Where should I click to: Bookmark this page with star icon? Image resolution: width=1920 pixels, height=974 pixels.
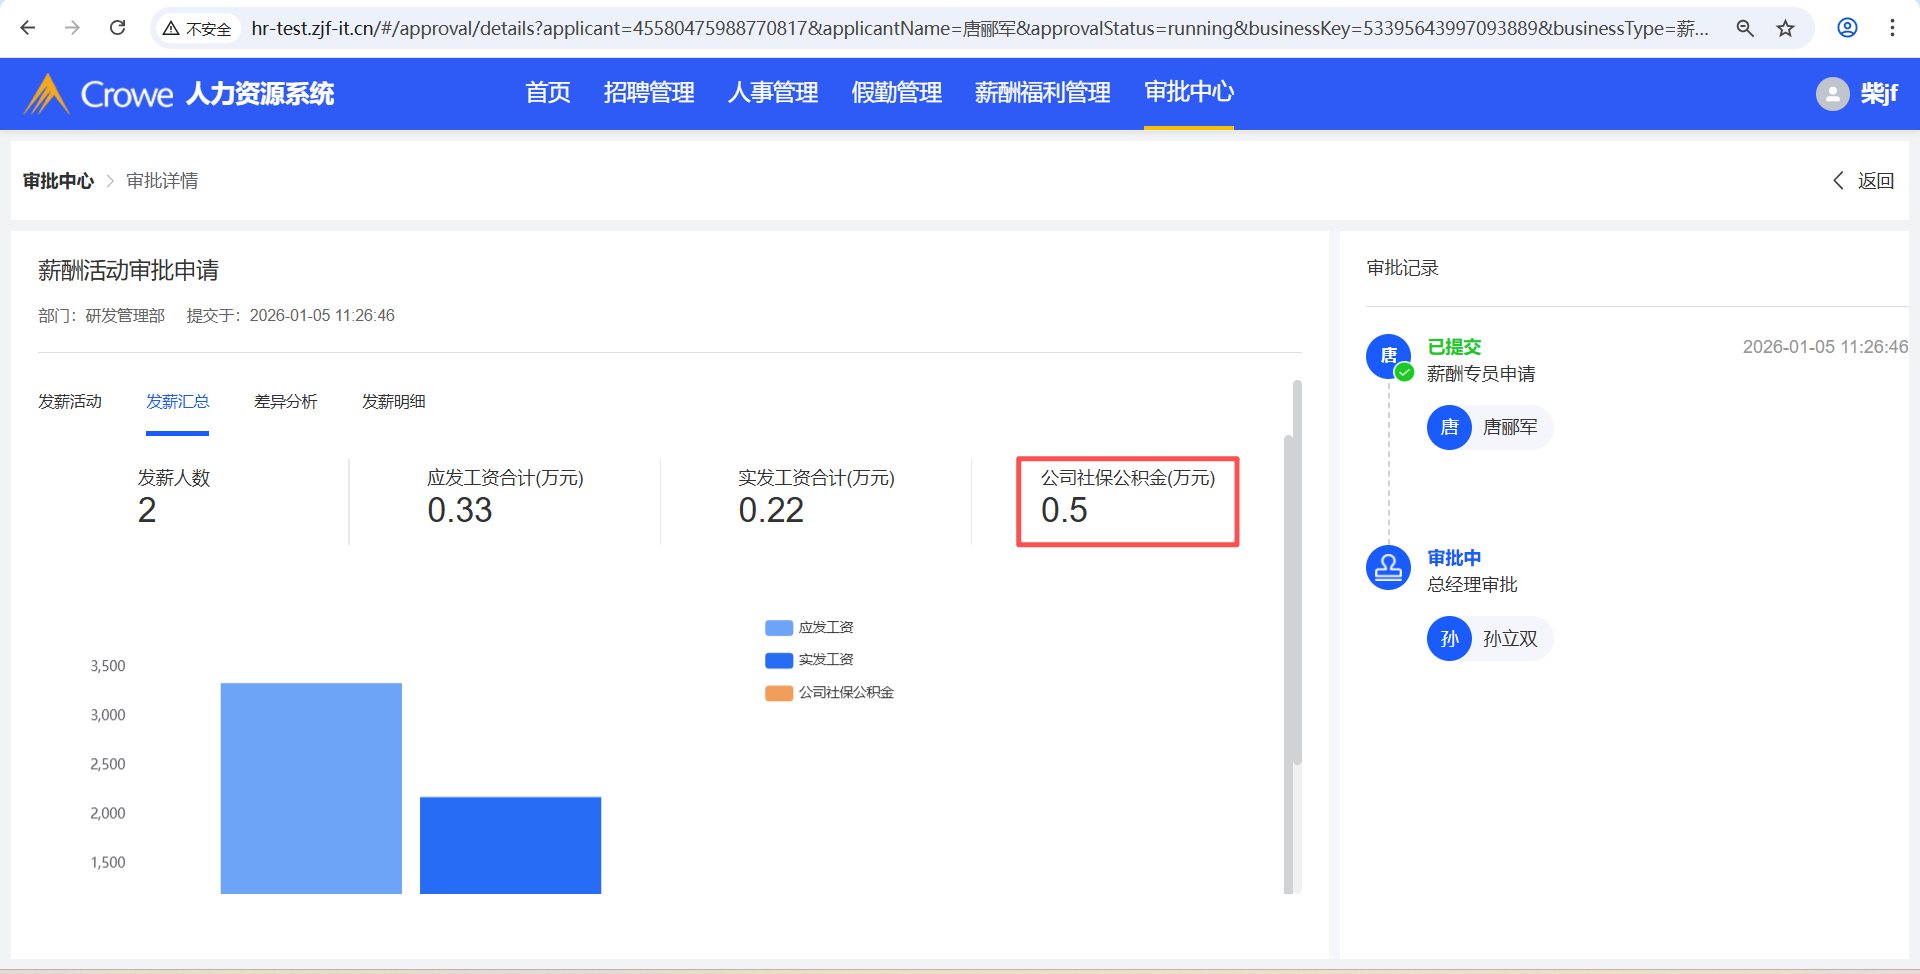click(x=1786, y=28)
